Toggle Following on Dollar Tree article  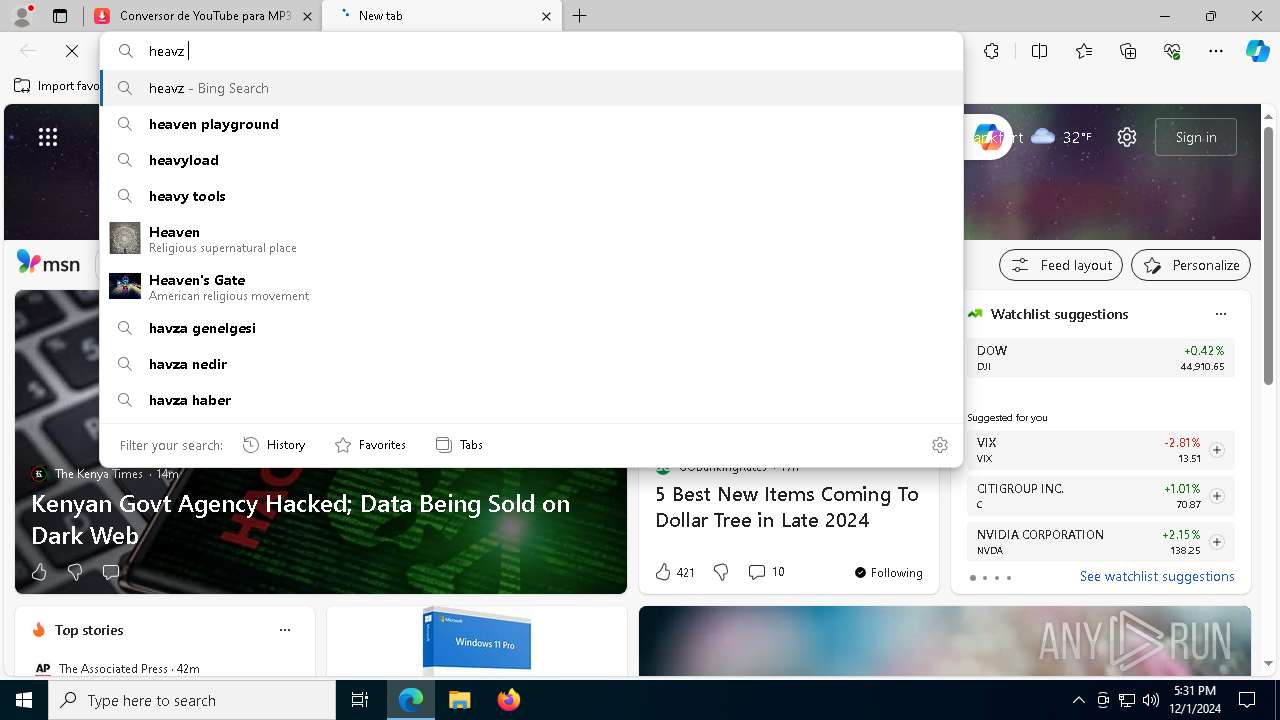click(888, 572)
